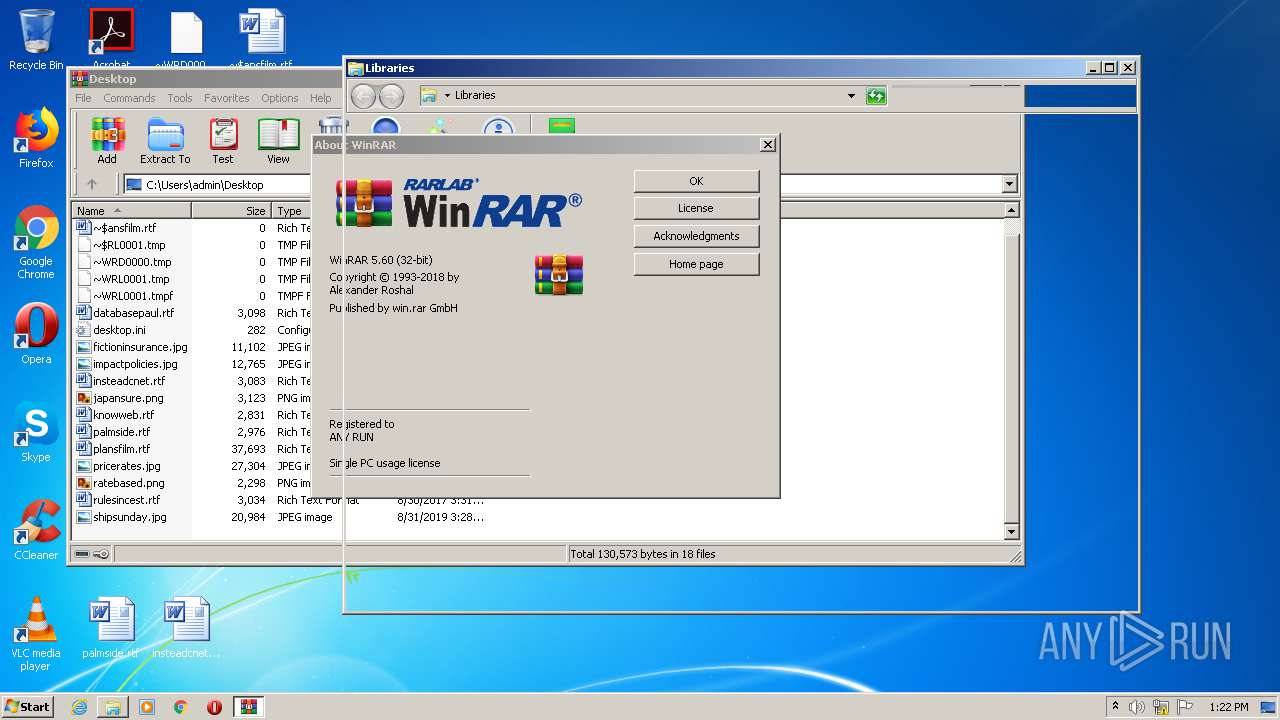The height and width of the screenshot is (720, 1280).
Task: Open the Recycle Bin desktop icon
Action: (36, 40)
